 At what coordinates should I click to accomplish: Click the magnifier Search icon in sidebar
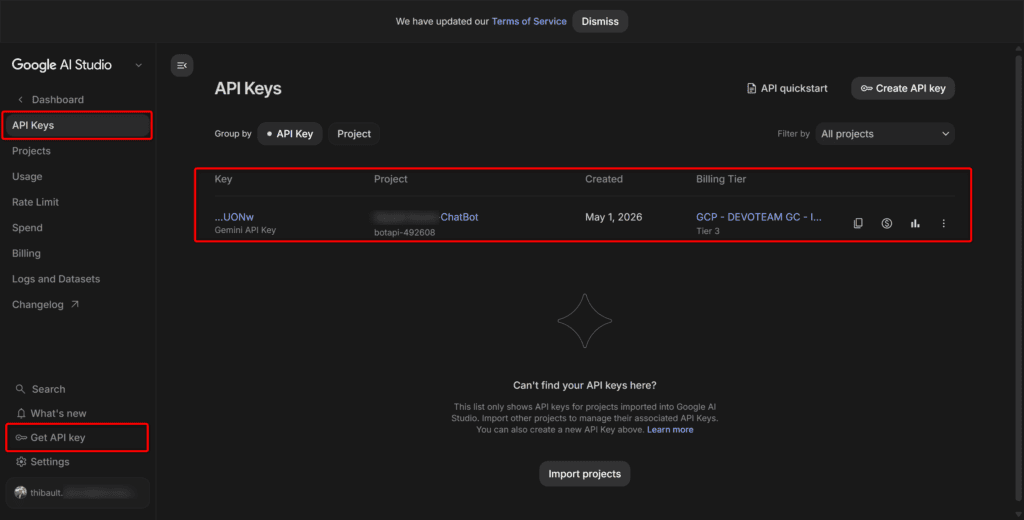[x=20, y=389]
